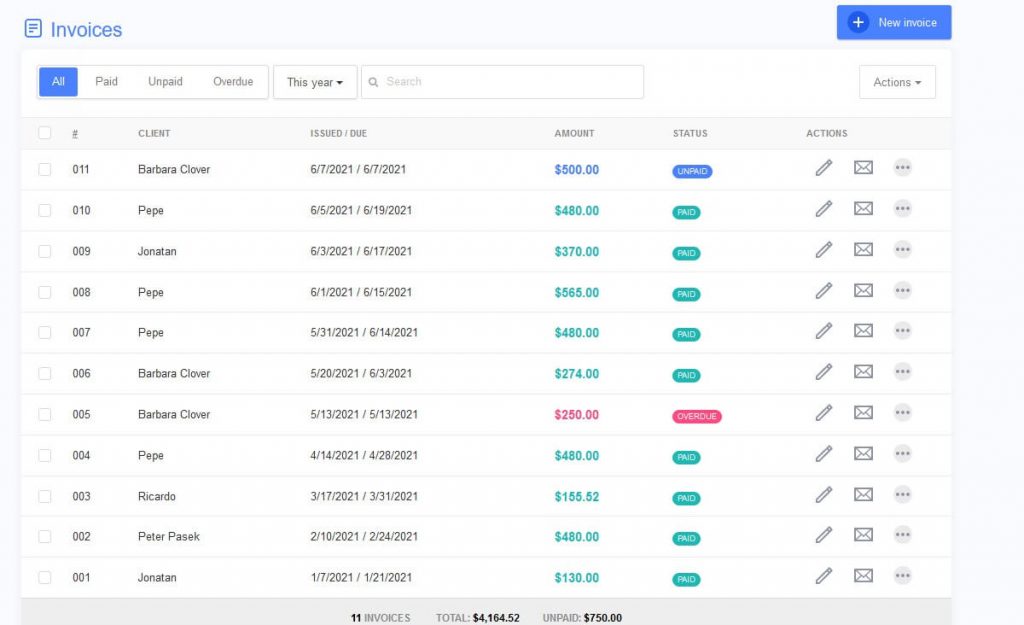Tick the checkbox for invoice 008

tap(44, 290)
